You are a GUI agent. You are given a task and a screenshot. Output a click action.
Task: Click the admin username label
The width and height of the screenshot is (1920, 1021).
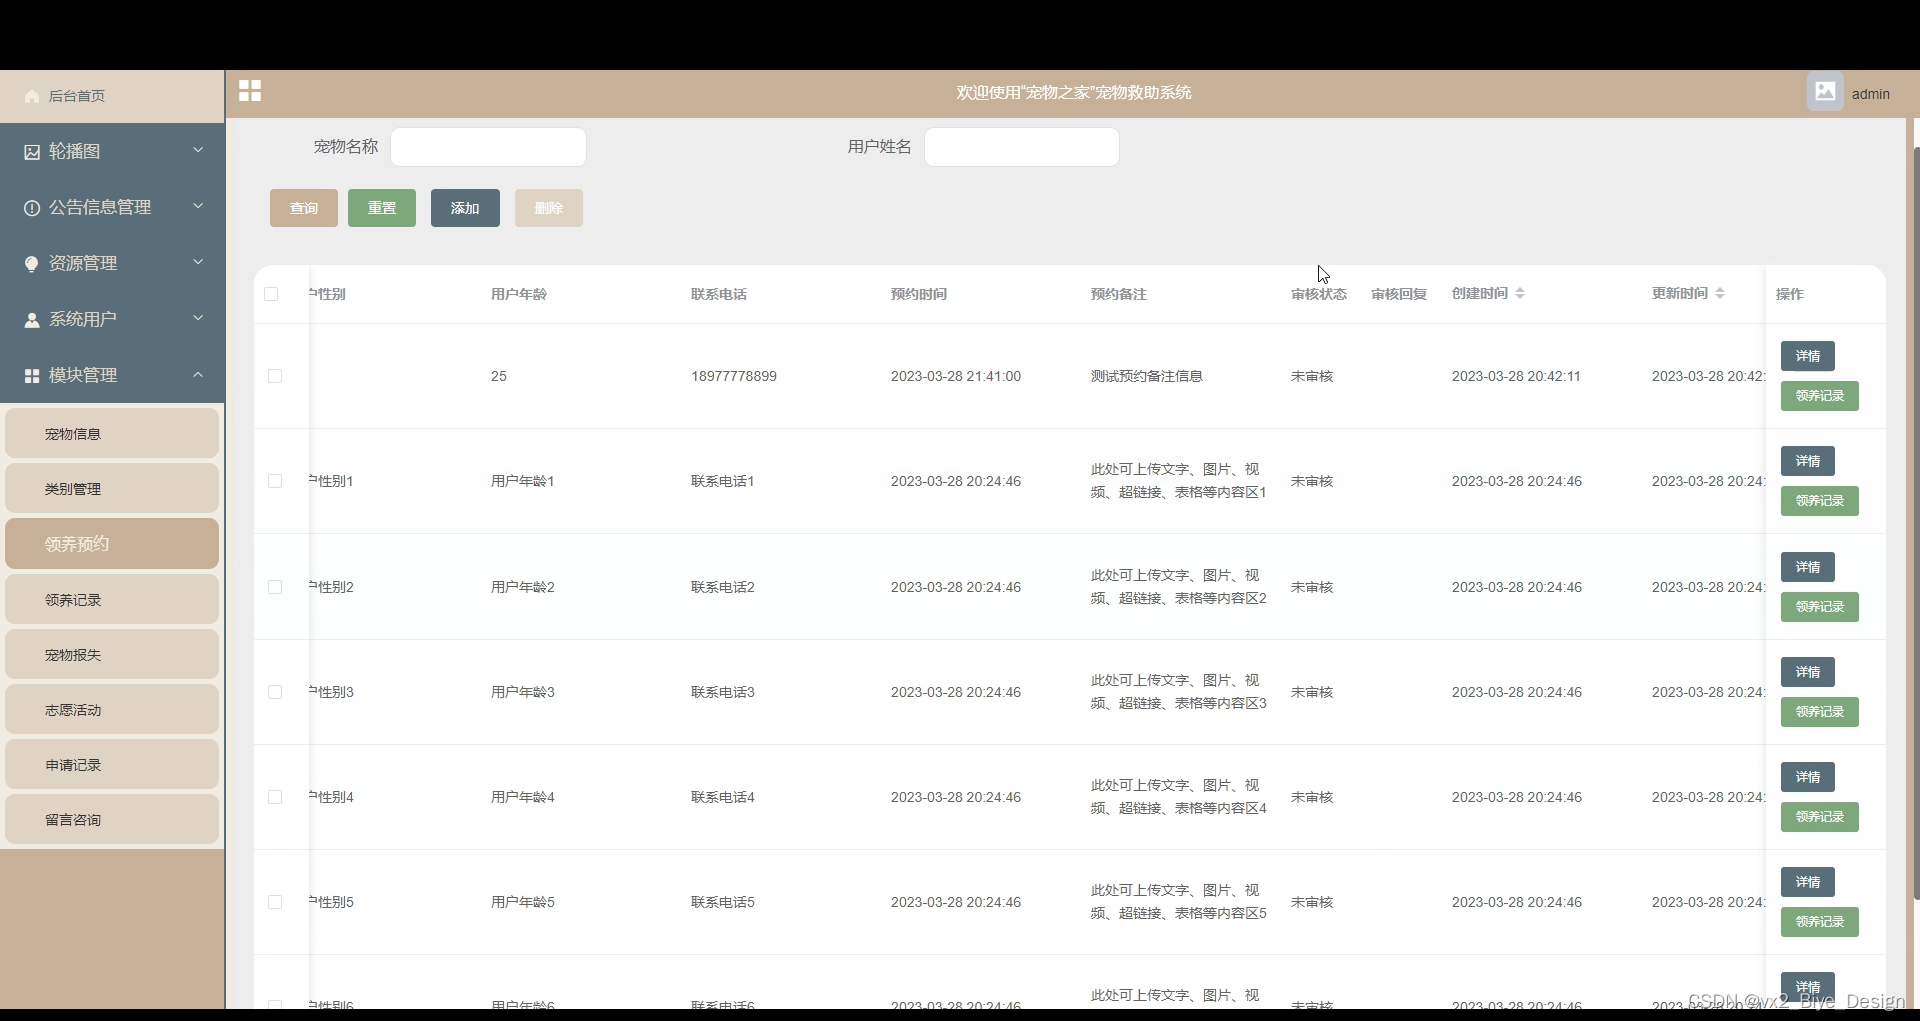pos(1871,94)
